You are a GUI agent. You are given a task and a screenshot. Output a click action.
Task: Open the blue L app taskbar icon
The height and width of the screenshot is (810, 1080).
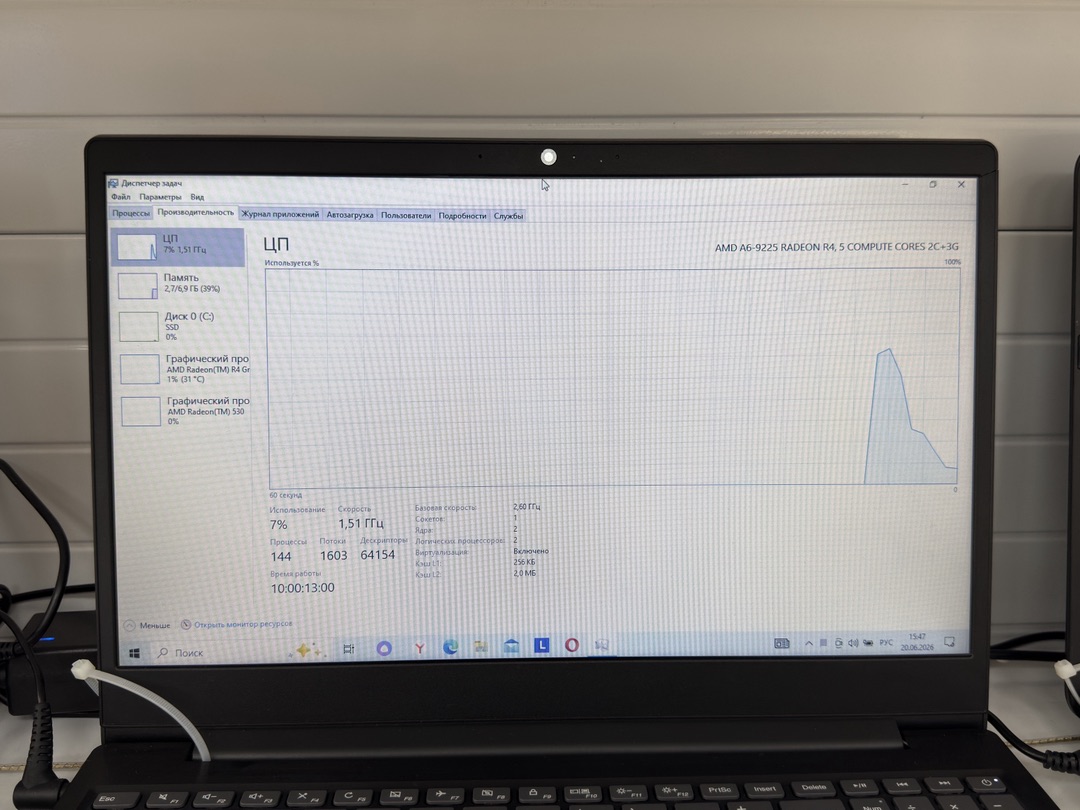[541, 645]
